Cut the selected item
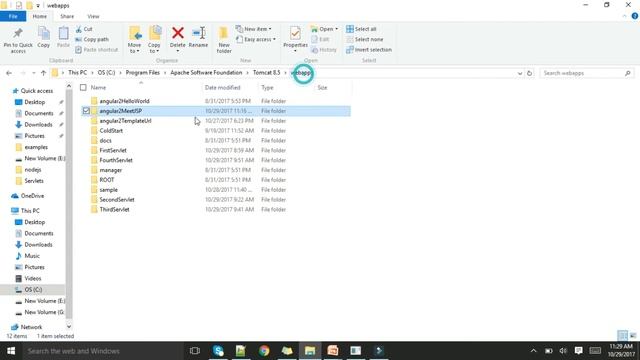The width and height of the screenshot is (640, 360). click(x=84, y=29)
